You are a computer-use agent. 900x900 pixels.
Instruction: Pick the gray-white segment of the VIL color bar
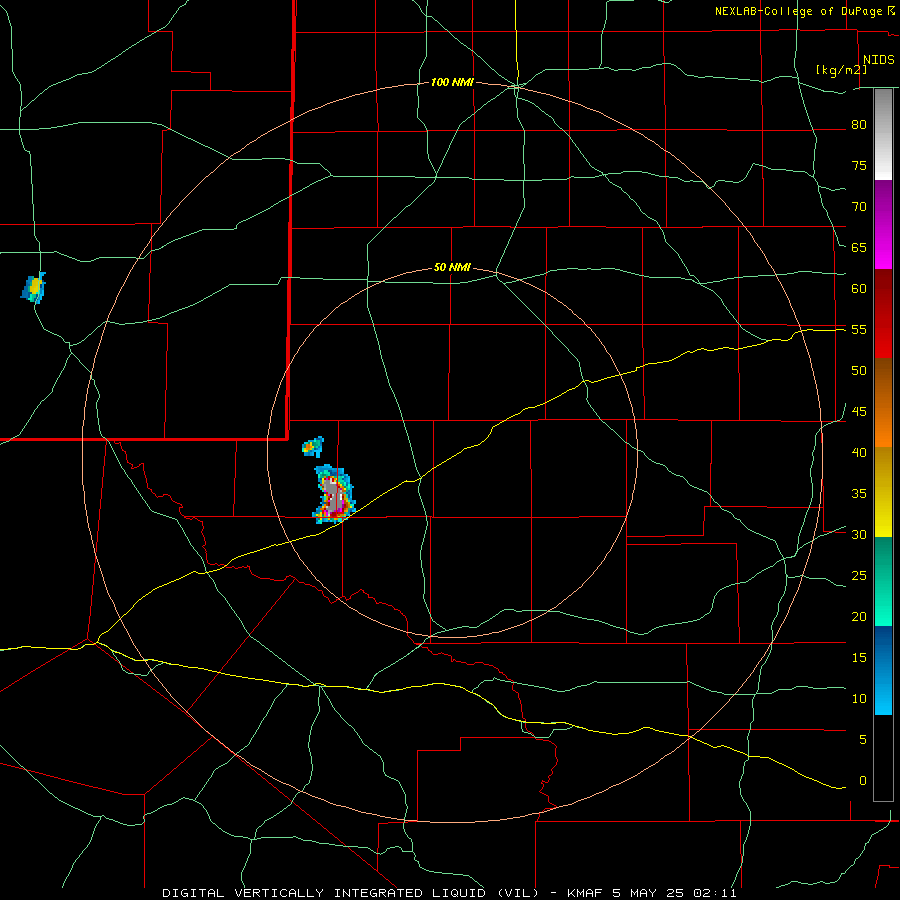(x=883, y=135)
